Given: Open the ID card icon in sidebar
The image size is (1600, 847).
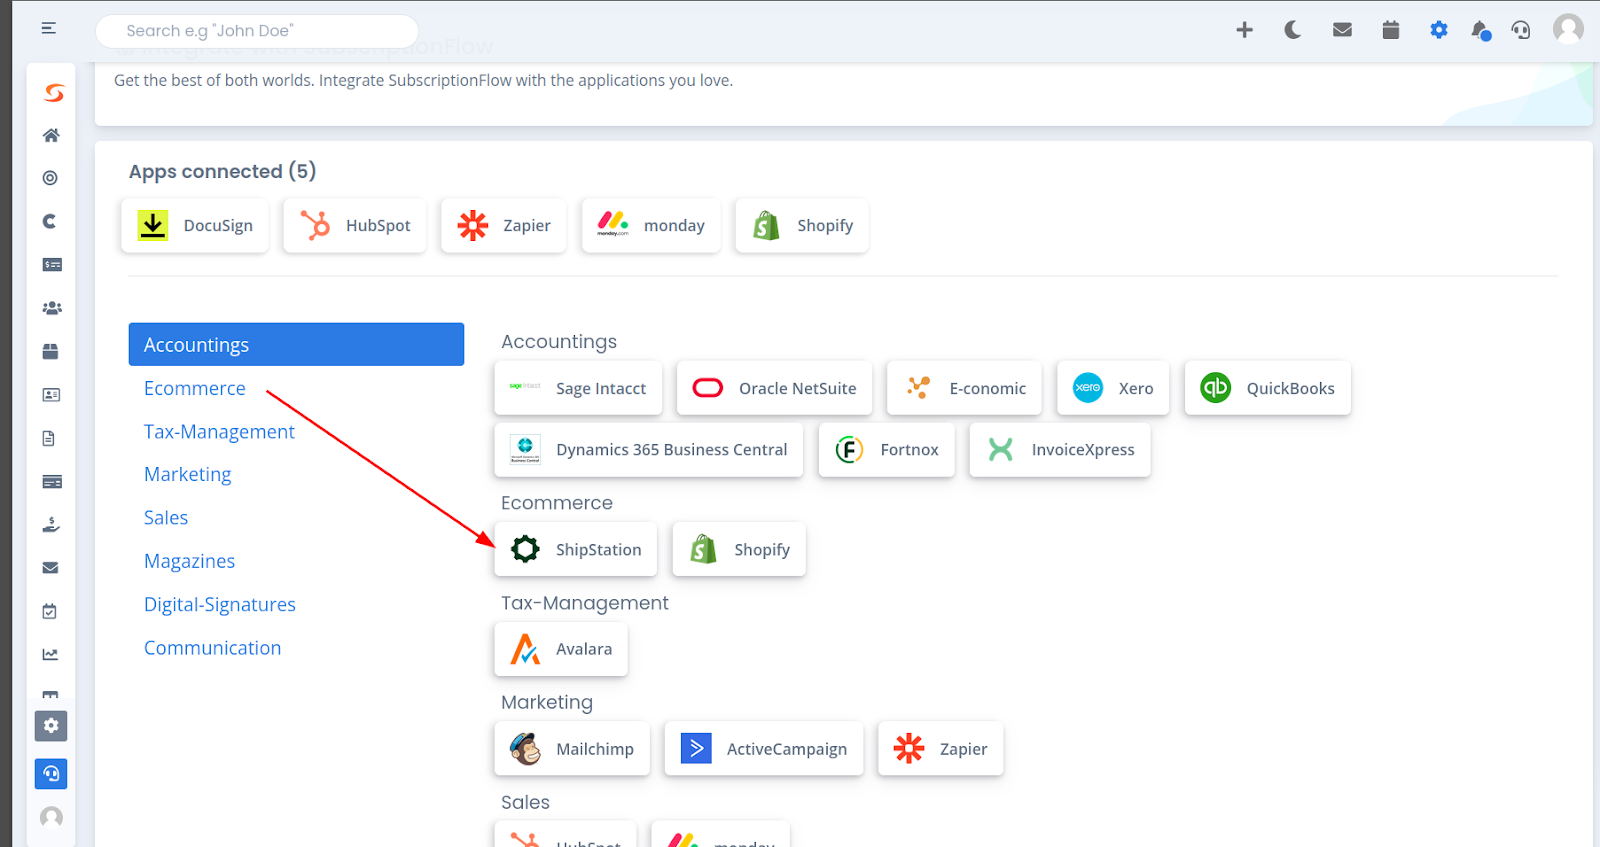Looking at the screenshot, I should (51, 395).
